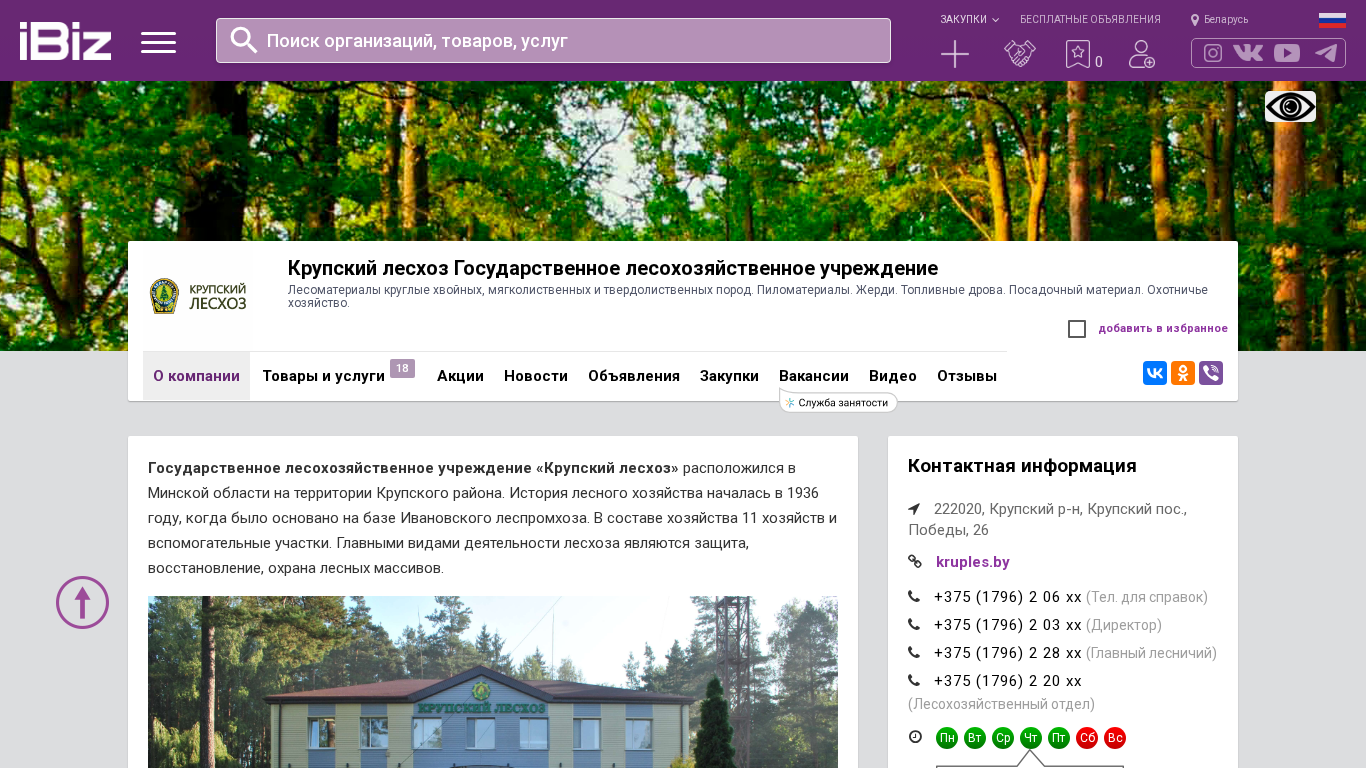This screenshot has width=1366, height=768.
Task: Click the search magnifier icon
Action: [x=244, y=40]
